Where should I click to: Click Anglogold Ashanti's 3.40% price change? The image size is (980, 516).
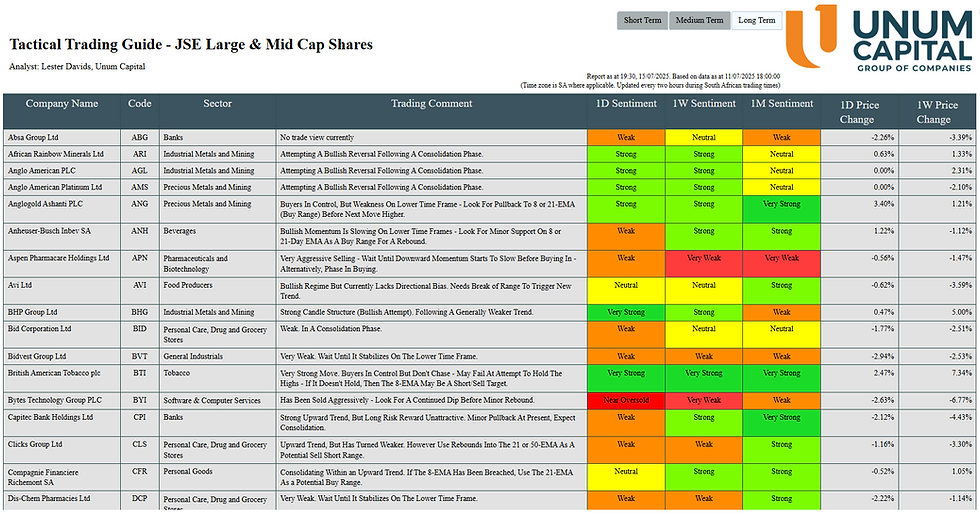(x=884, y=204)
